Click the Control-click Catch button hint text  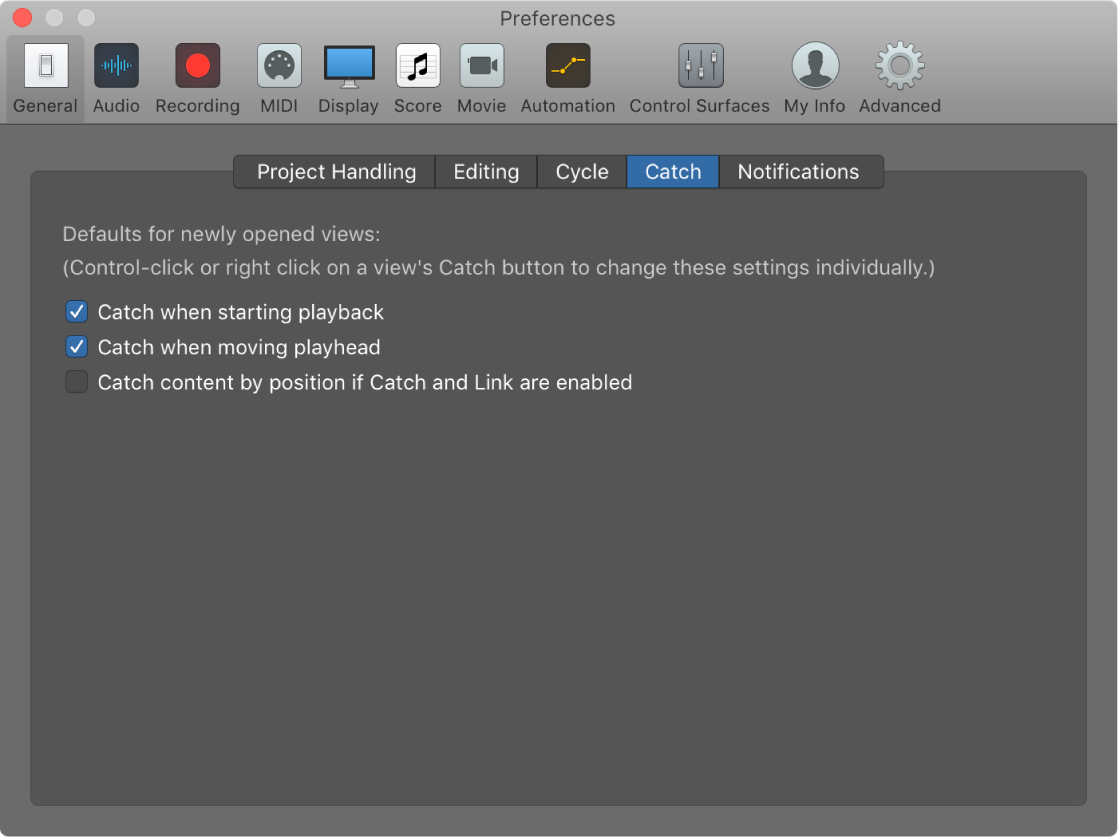click(x=499, y=268)
